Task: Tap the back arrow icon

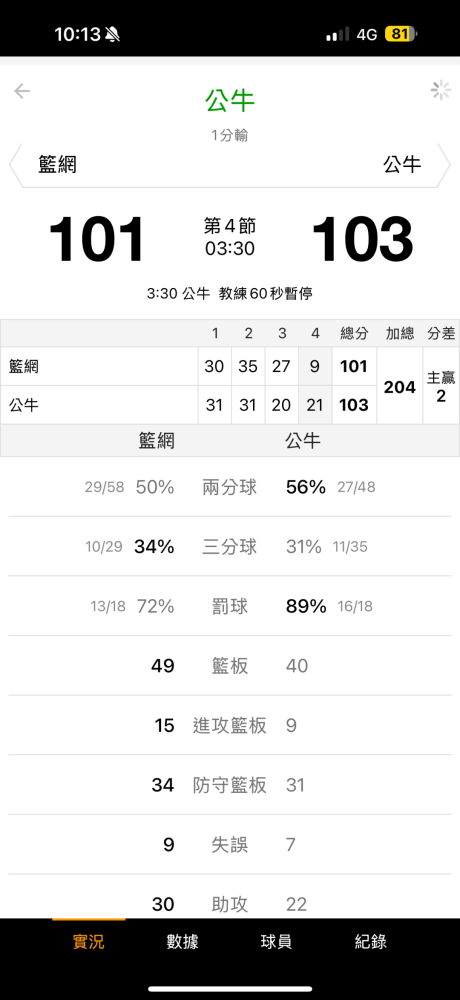Action: click(22, 91)
